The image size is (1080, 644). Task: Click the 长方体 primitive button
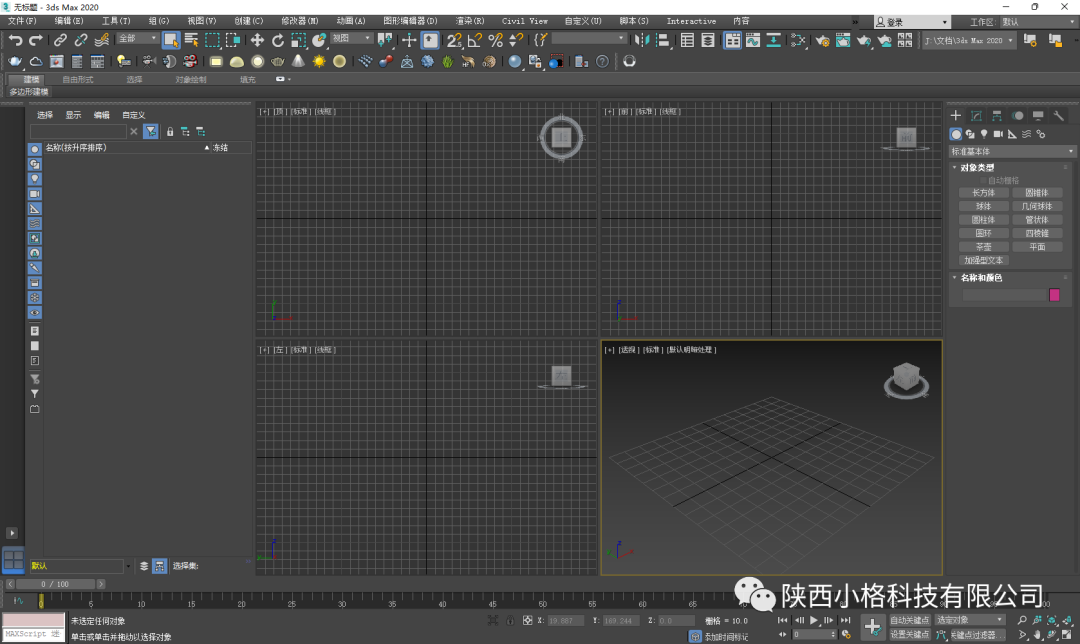pyautogui.click(x=984, y=192)
